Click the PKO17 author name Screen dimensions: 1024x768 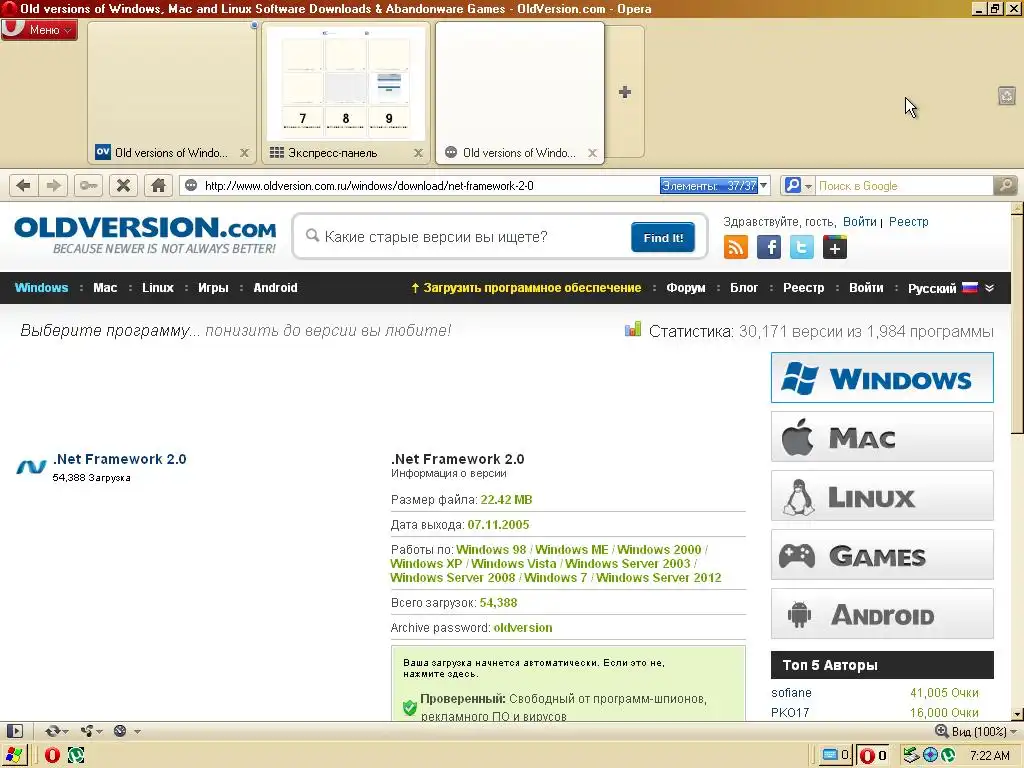(x=790, y=712)
